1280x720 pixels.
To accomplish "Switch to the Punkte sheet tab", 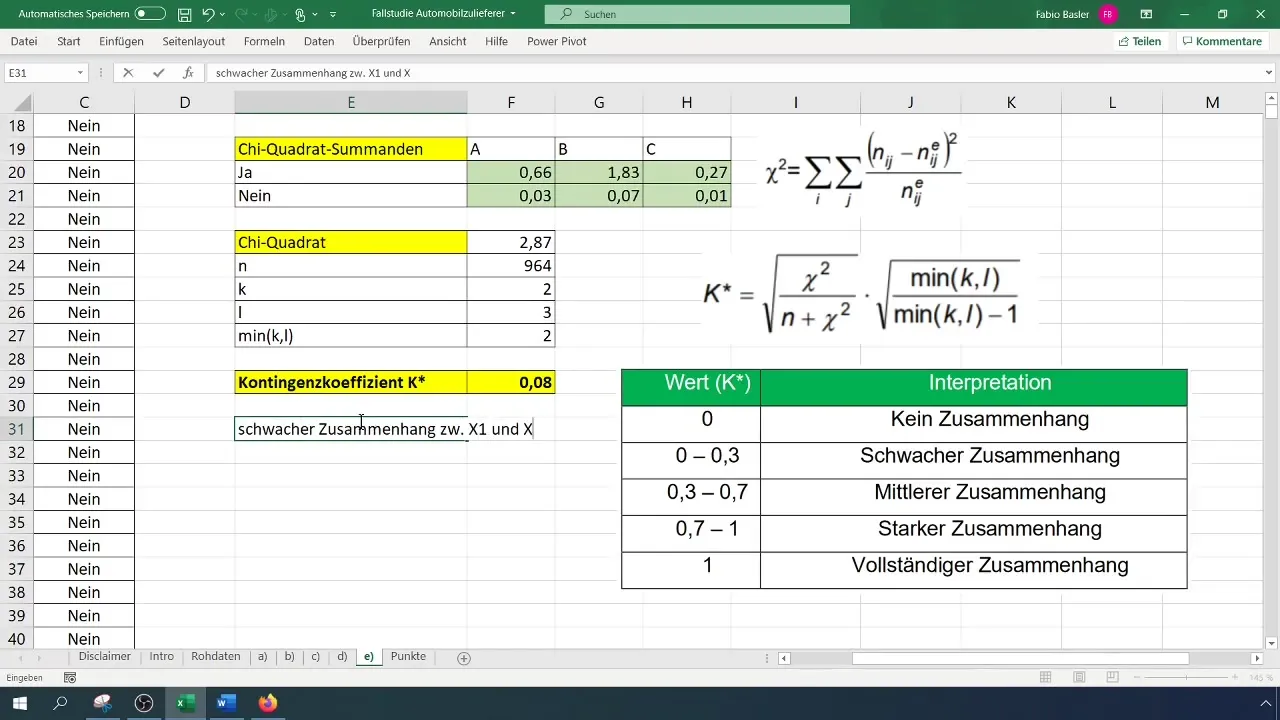I will click(x=408, y=657).
